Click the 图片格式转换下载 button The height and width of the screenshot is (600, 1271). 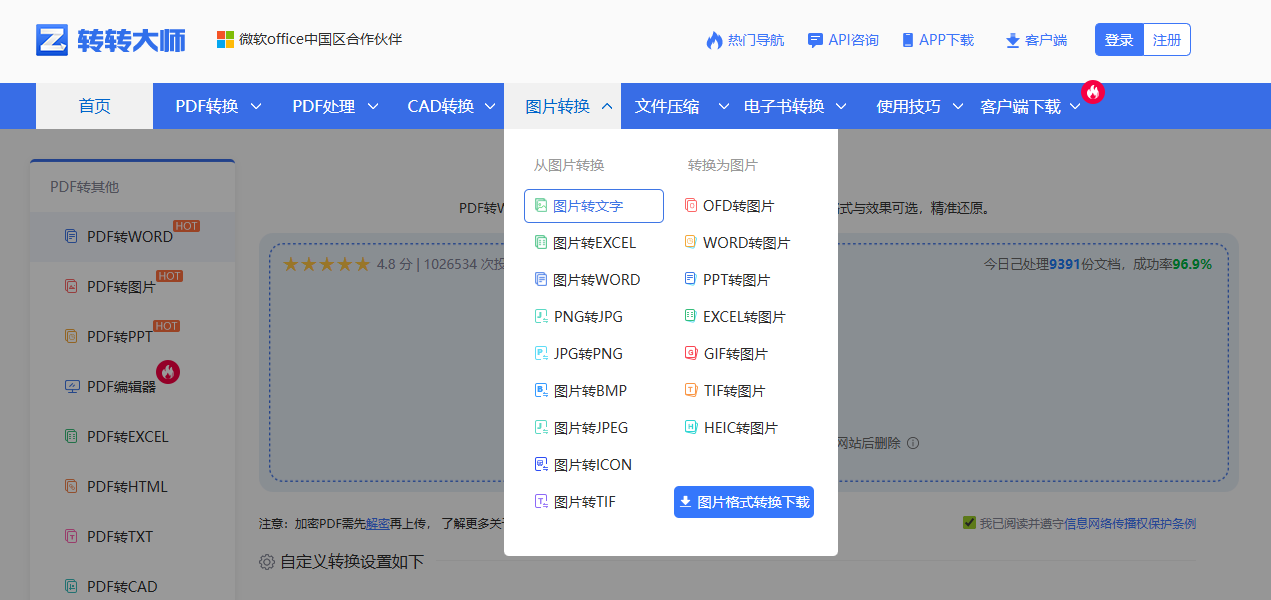coord(744,502)
